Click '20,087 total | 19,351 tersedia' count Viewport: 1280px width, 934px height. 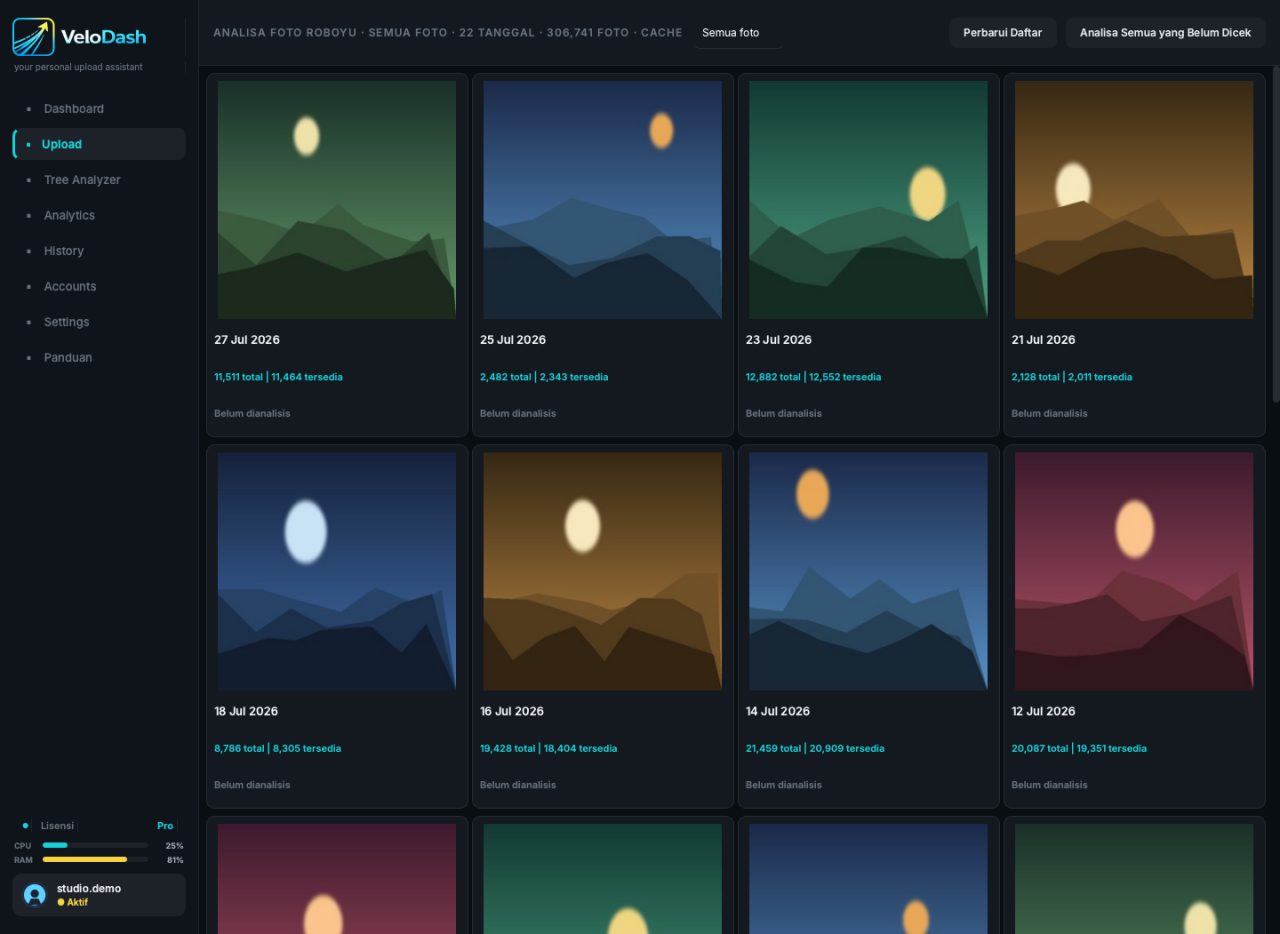point(1079,748)
